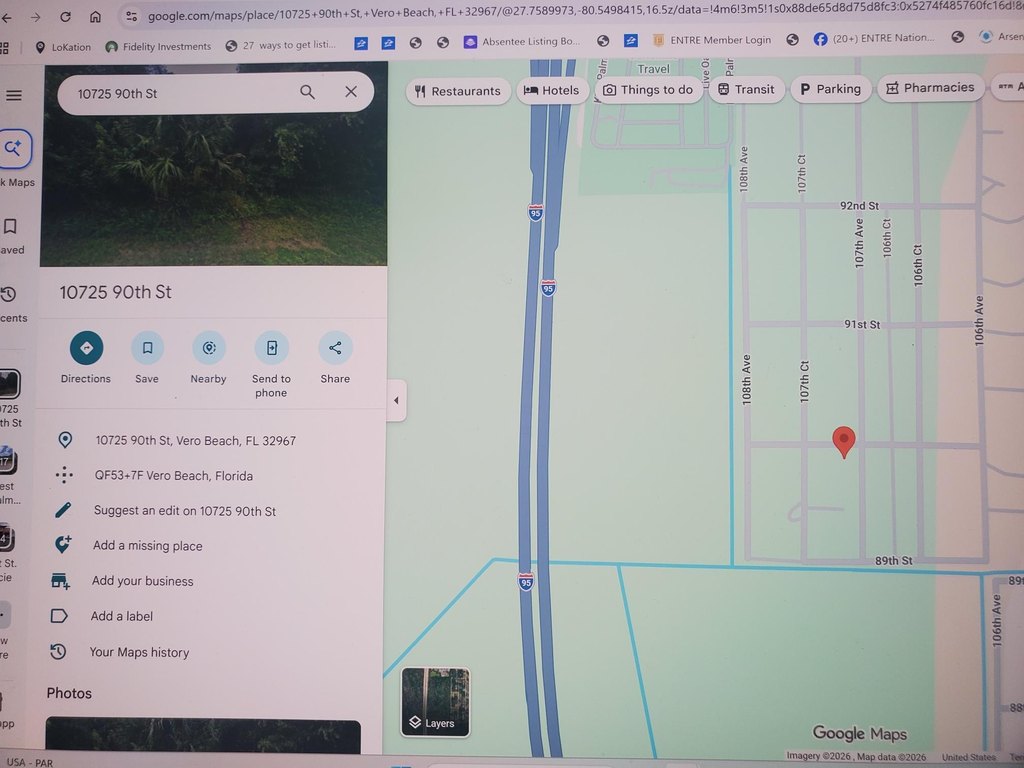Send the location to phone
Image resolution: width=1024 pixels, height=768 pixels.
(272, 348)
